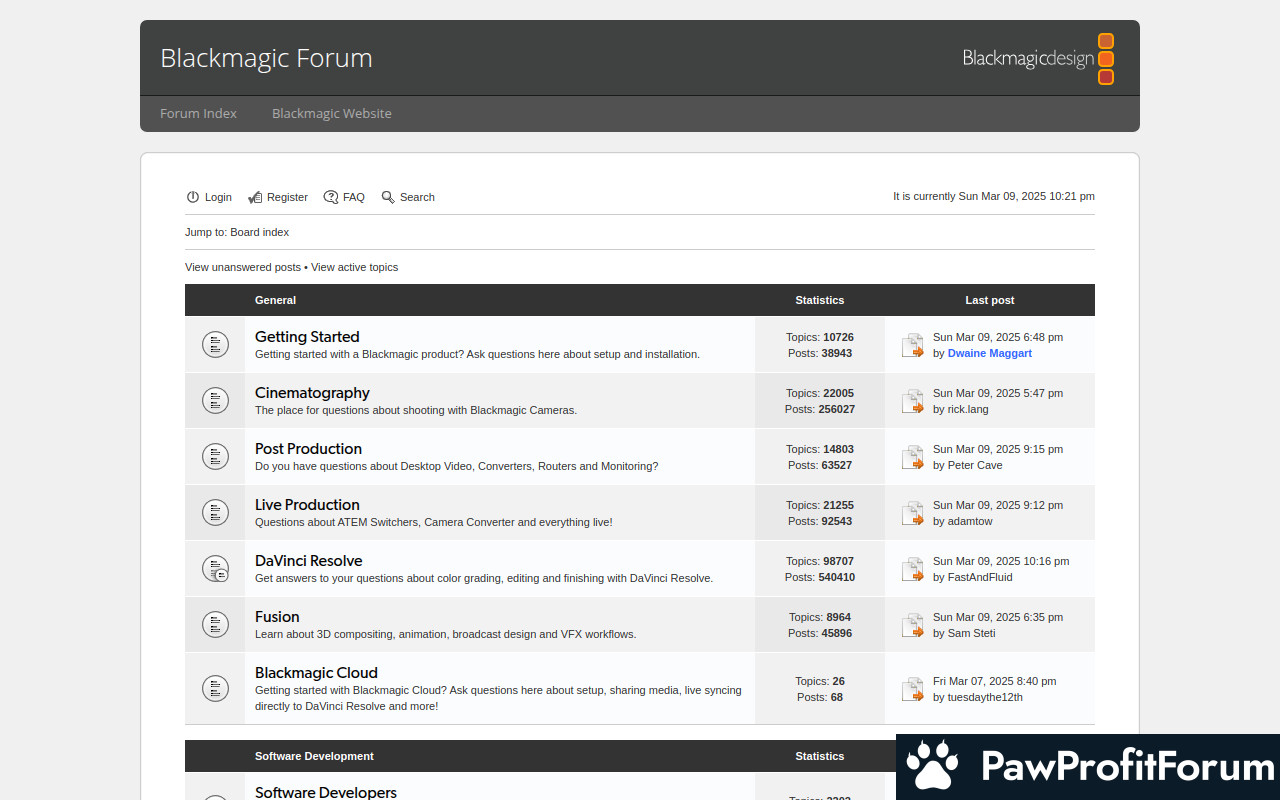
Task: Click the Getting Started post count 38943
Action: click(837, 353)
